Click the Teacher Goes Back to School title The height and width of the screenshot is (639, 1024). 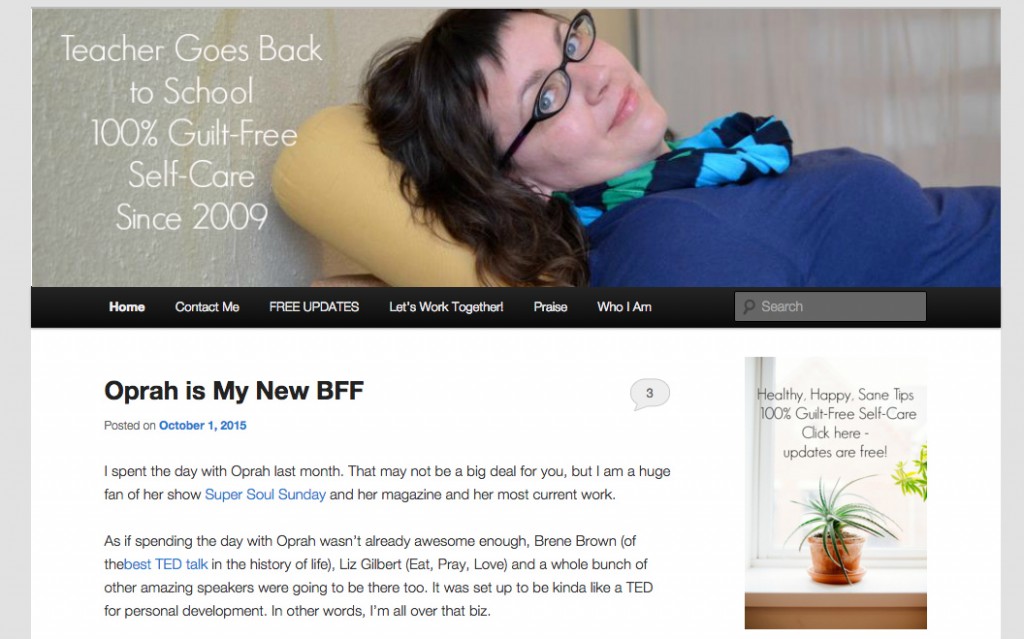point(191,70)
